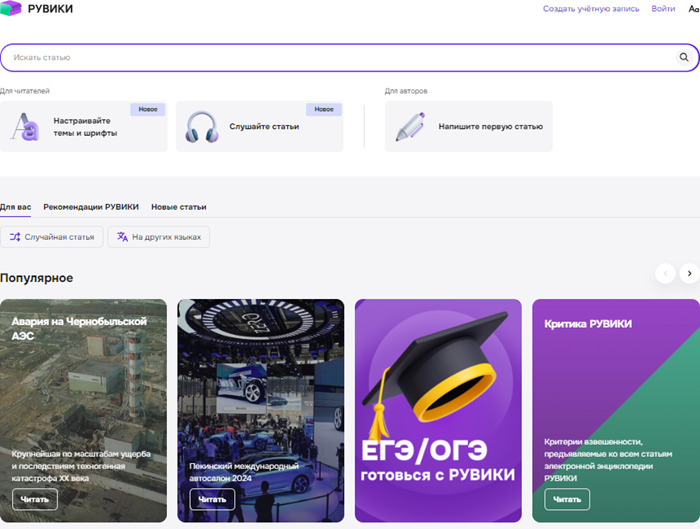Open the Новые статьи tab
Screen dimensions: 700x529
pos(179,207)
